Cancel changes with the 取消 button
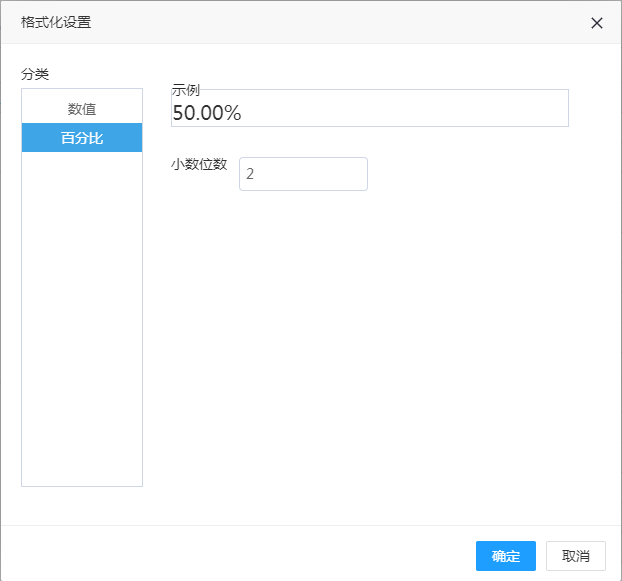Image resolution: width=622 pixels, height=581 pixels. click(x=575, y=556)
